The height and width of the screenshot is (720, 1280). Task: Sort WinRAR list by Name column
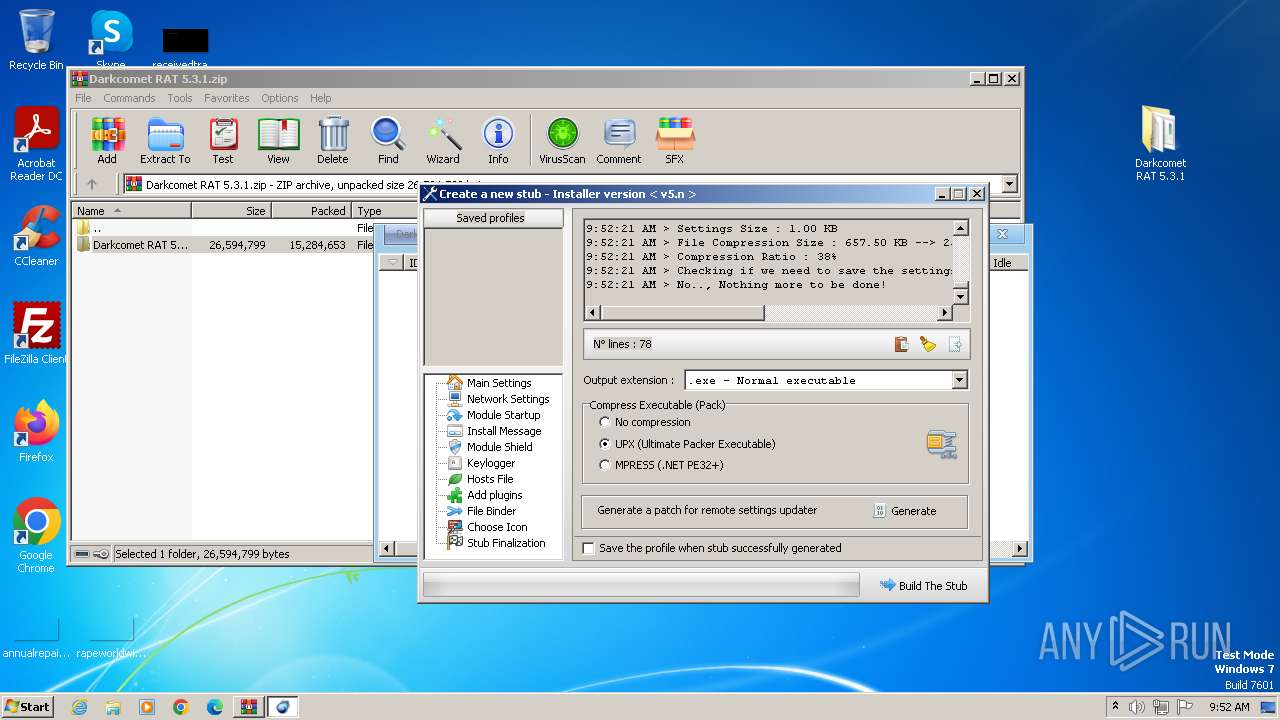131,211
